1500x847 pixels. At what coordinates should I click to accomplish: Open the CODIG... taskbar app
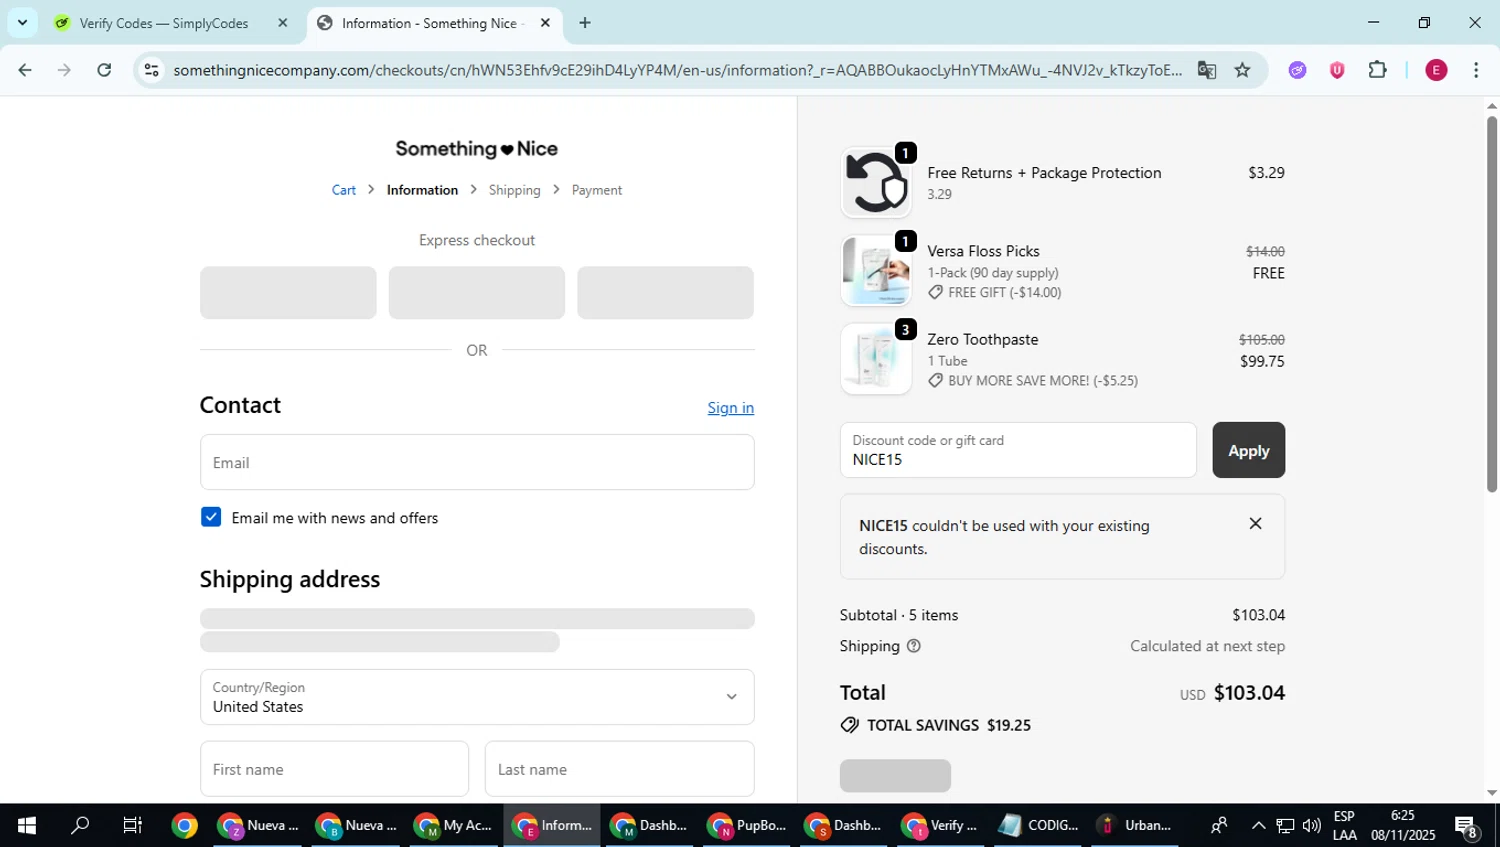coord(1039,825)
